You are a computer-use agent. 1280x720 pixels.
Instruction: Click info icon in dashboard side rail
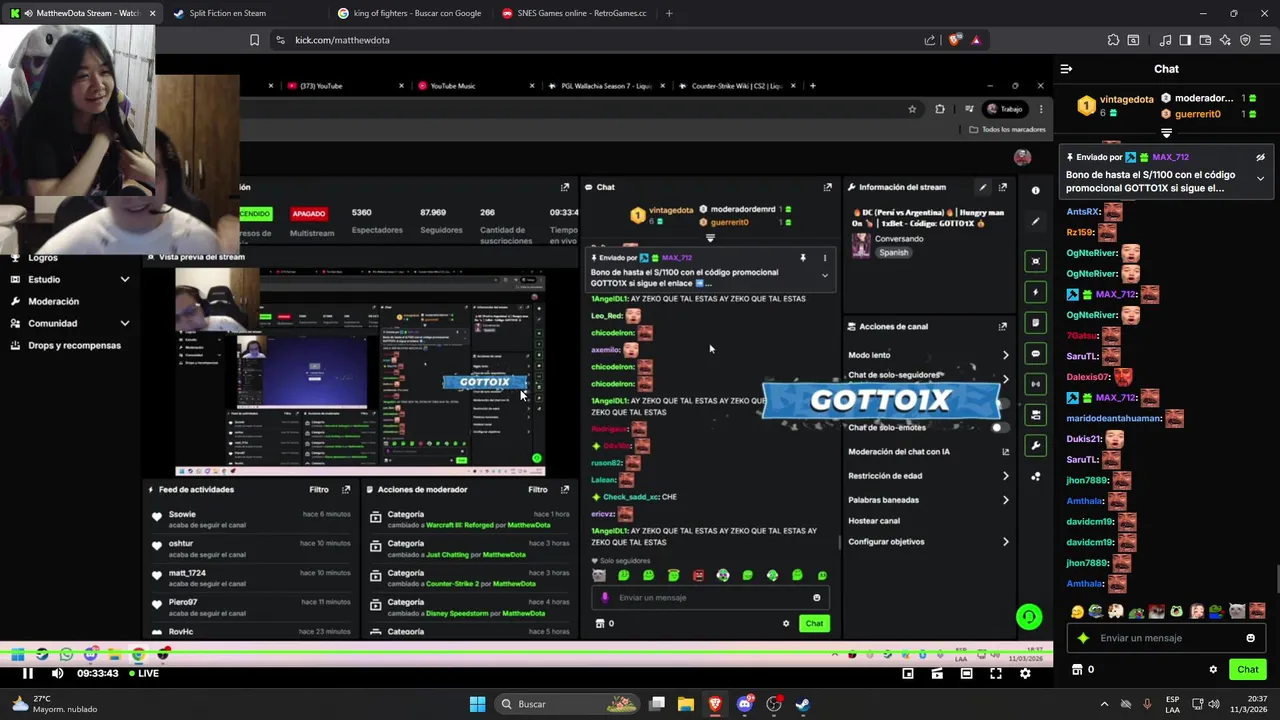(1036, 190)
